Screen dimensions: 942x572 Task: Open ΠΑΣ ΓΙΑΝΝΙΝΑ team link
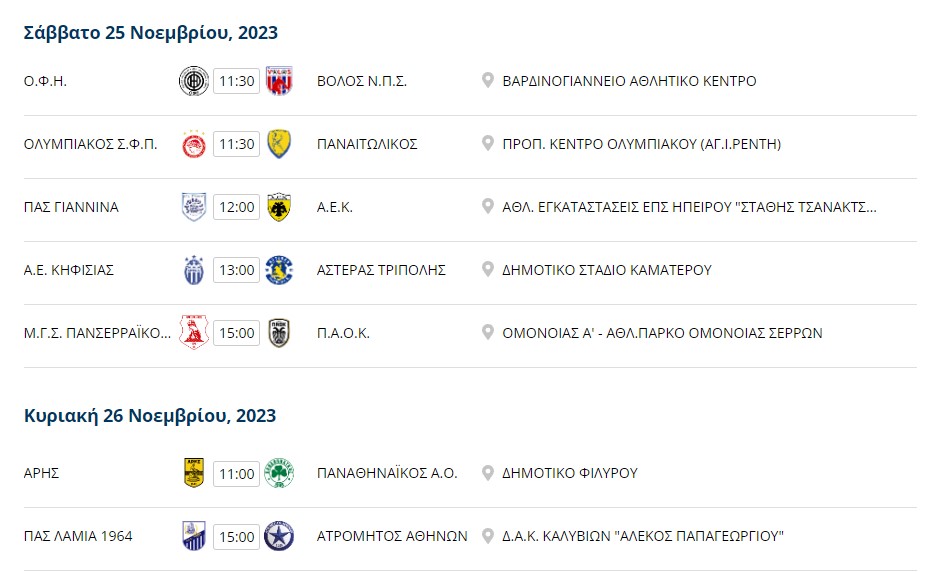[71, 207]
